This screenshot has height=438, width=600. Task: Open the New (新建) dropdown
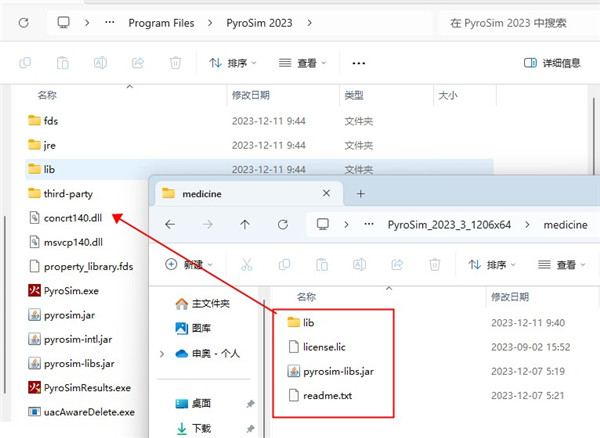coord(189,264)
